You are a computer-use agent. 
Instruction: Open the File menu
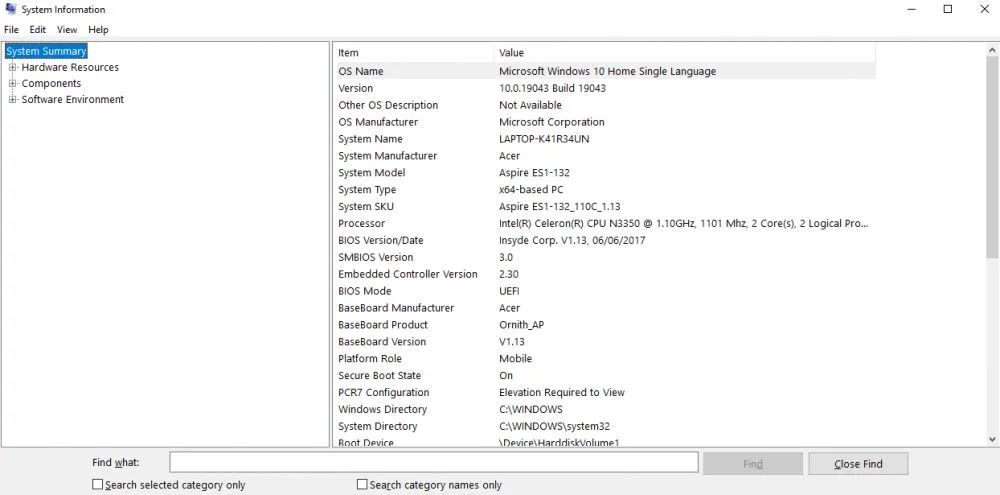click(11, 30)
